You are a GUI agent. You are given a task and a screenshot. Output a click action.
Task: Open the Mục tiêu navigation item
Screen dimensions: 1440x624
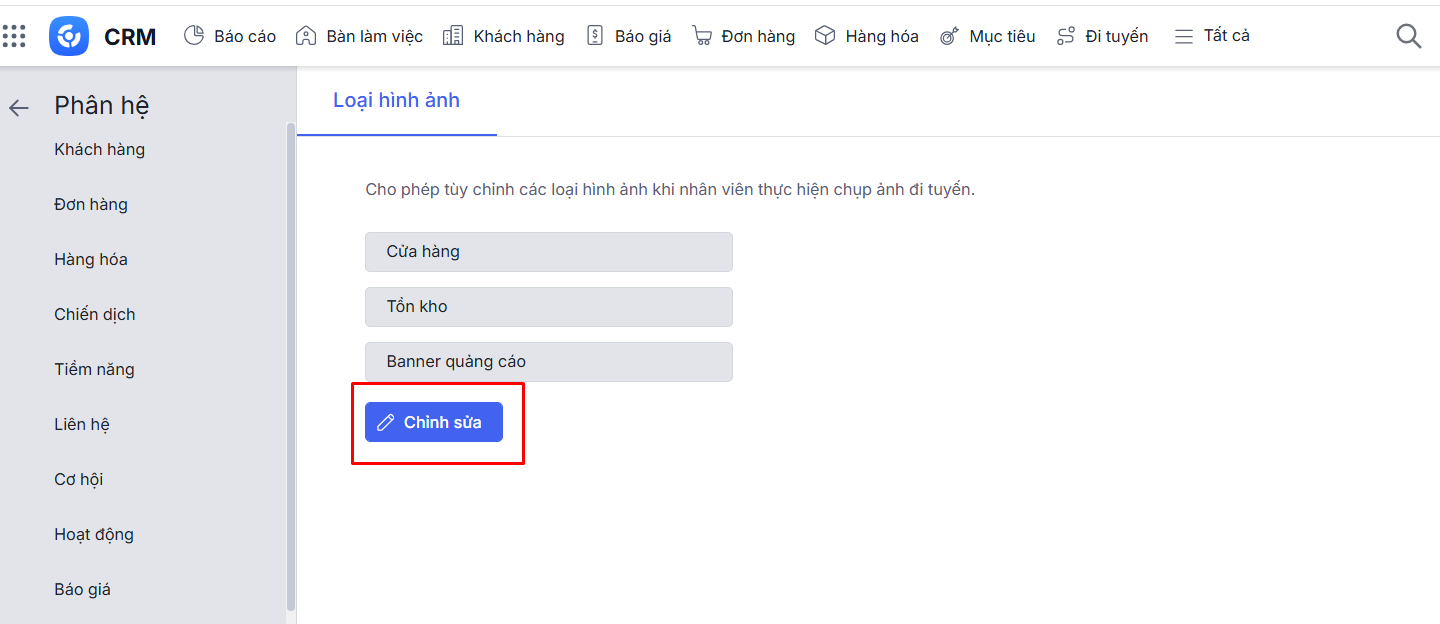point(988,37)
